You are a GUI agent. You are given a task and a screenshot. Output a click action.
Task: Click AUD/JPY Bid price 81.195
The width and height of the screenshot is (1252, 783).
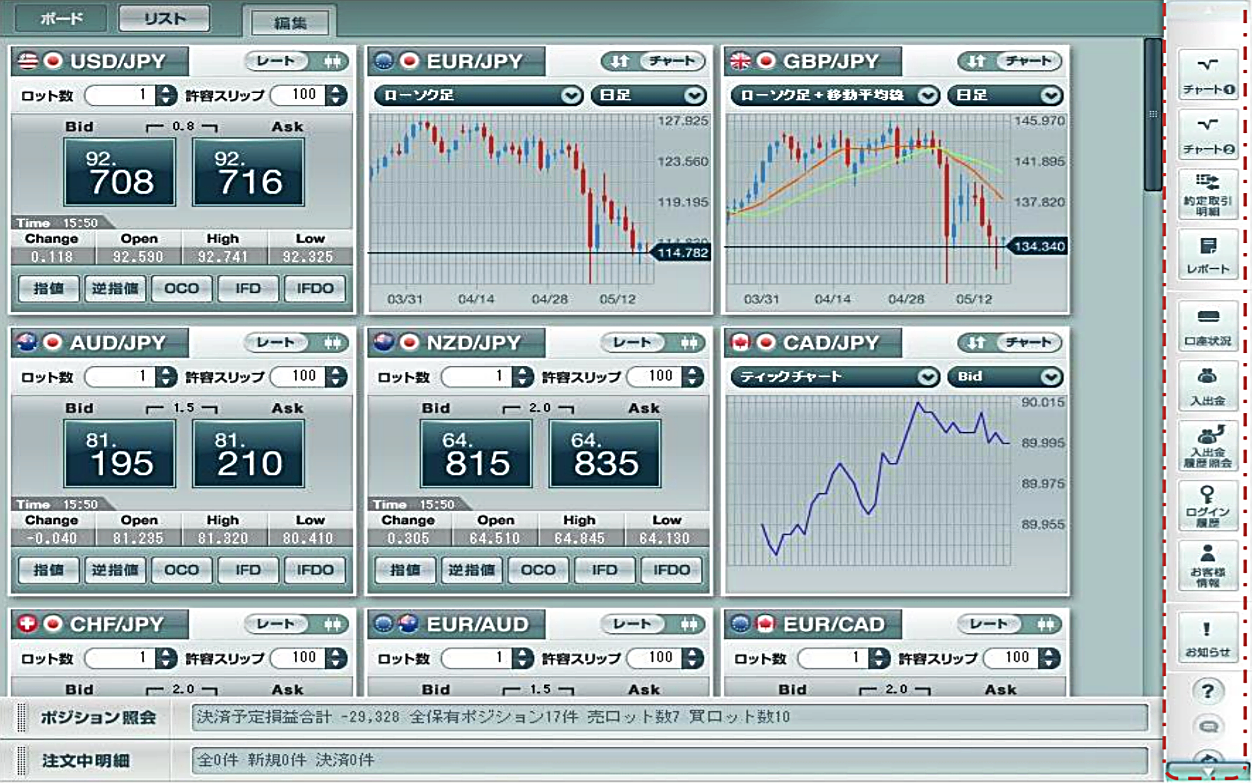tap(120, 454)
